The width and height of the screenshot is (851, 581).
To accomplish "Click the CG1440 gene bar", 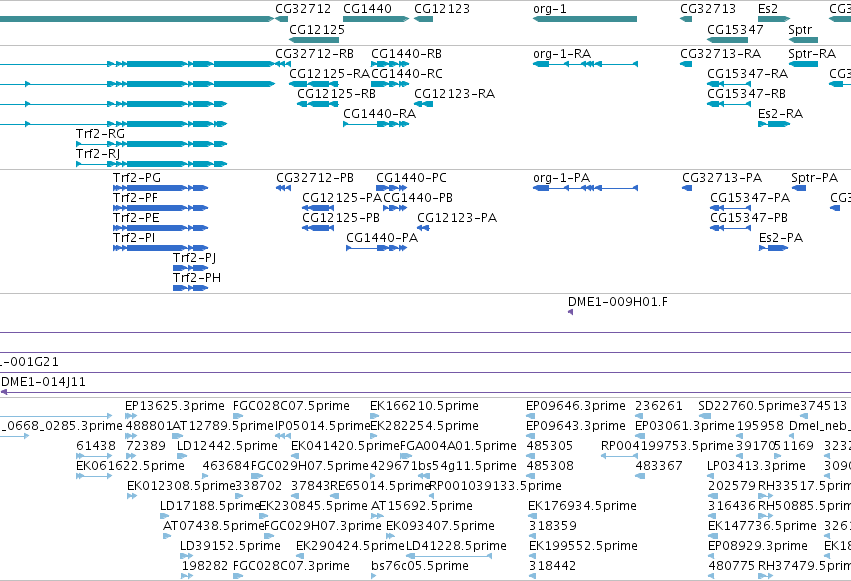I will [376, 19].
